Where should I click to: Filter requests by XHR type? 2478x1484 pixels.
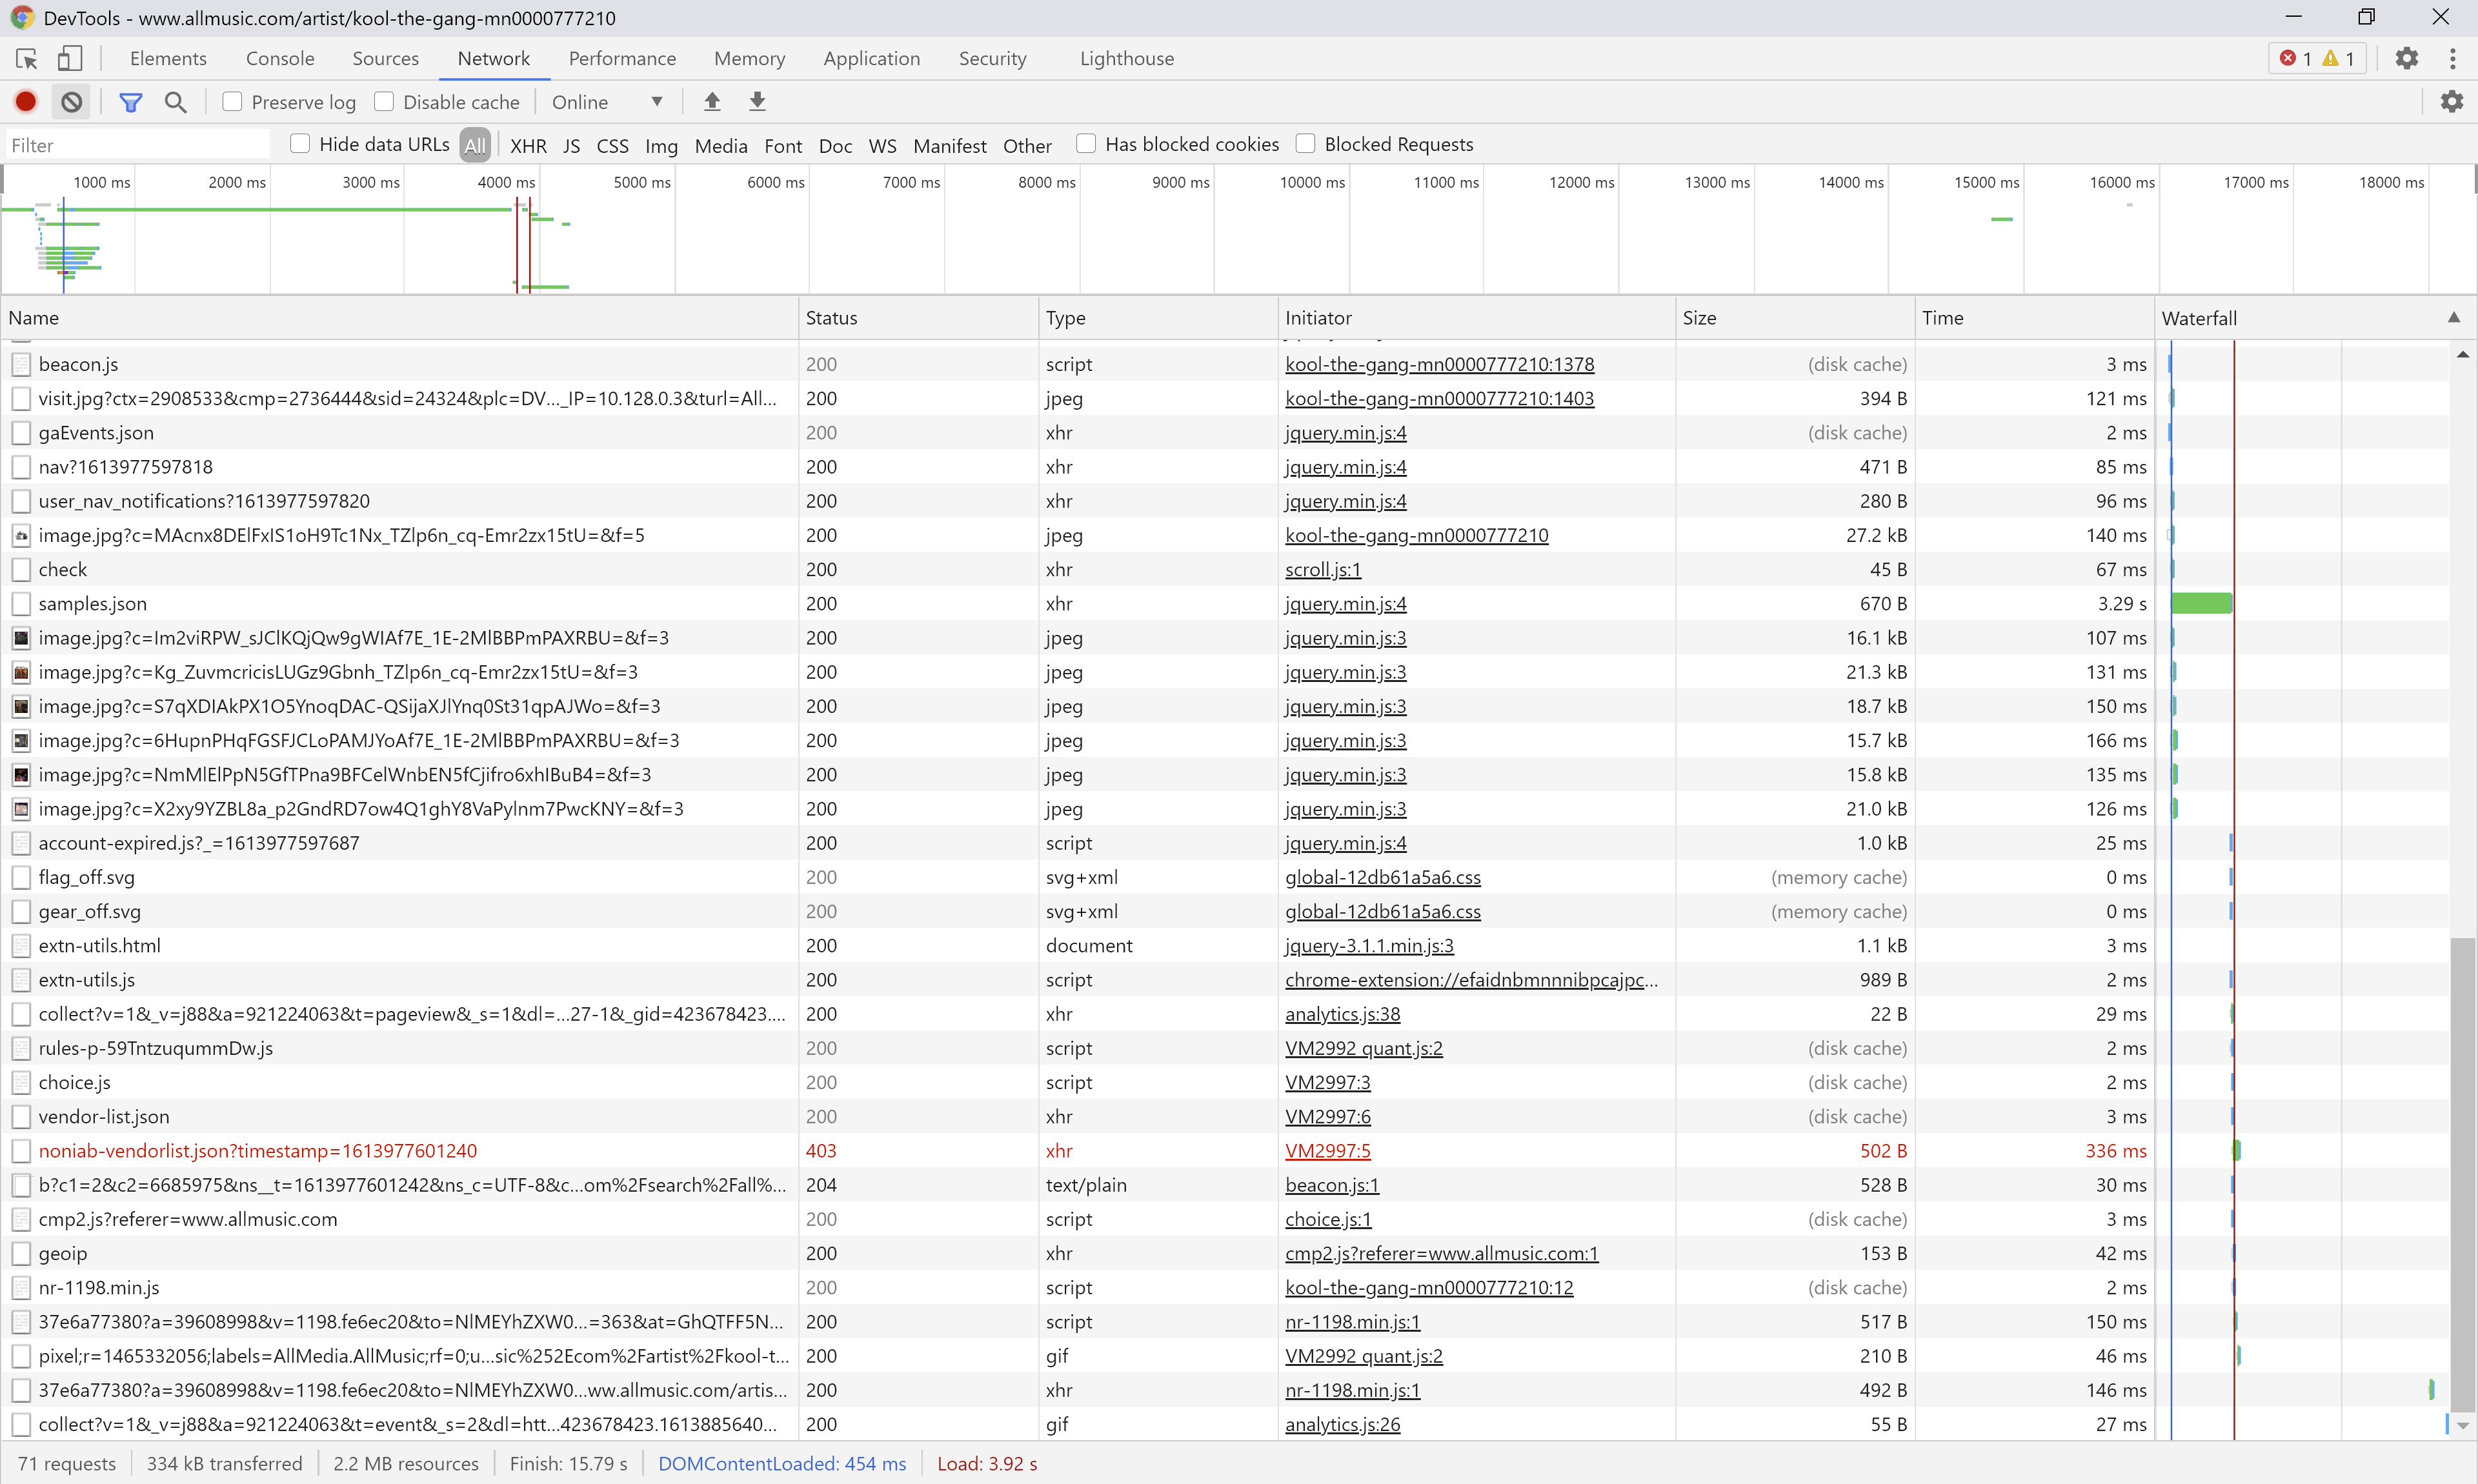pos(528,145)
